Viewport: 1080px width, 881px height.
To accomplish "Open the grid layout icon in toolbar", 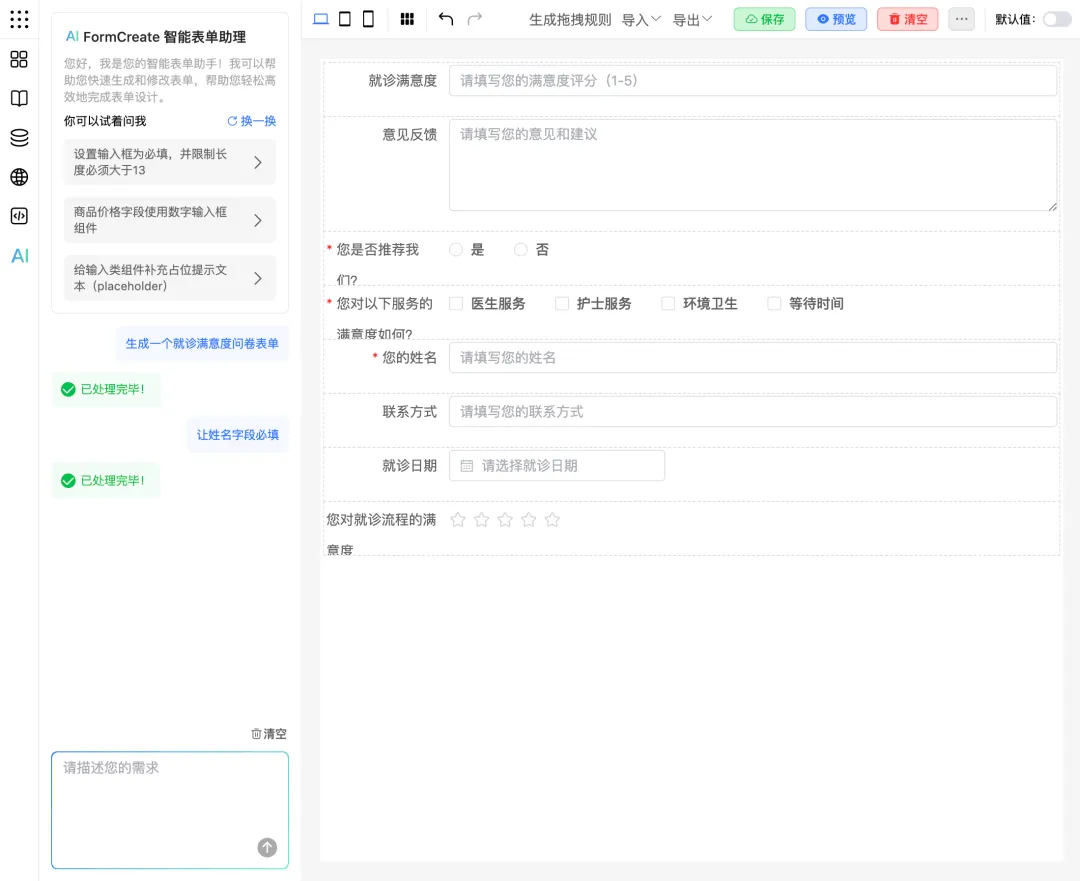I will point(407,18).
